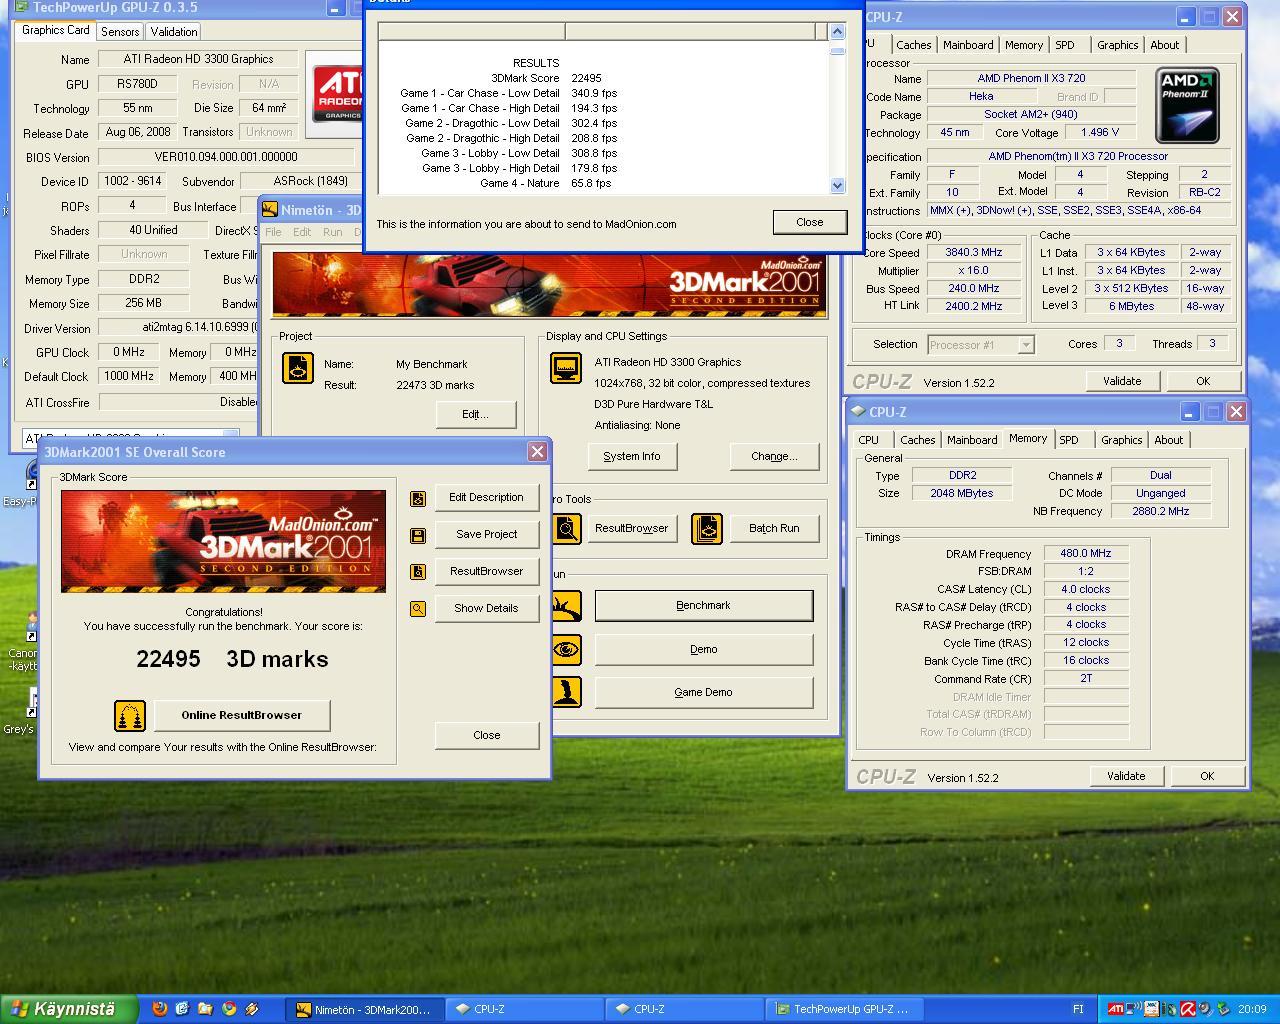Click the eye icon beside Demo
Image resolution: width=1280 pixels, height=1024 pixels.
pos(567,649)
